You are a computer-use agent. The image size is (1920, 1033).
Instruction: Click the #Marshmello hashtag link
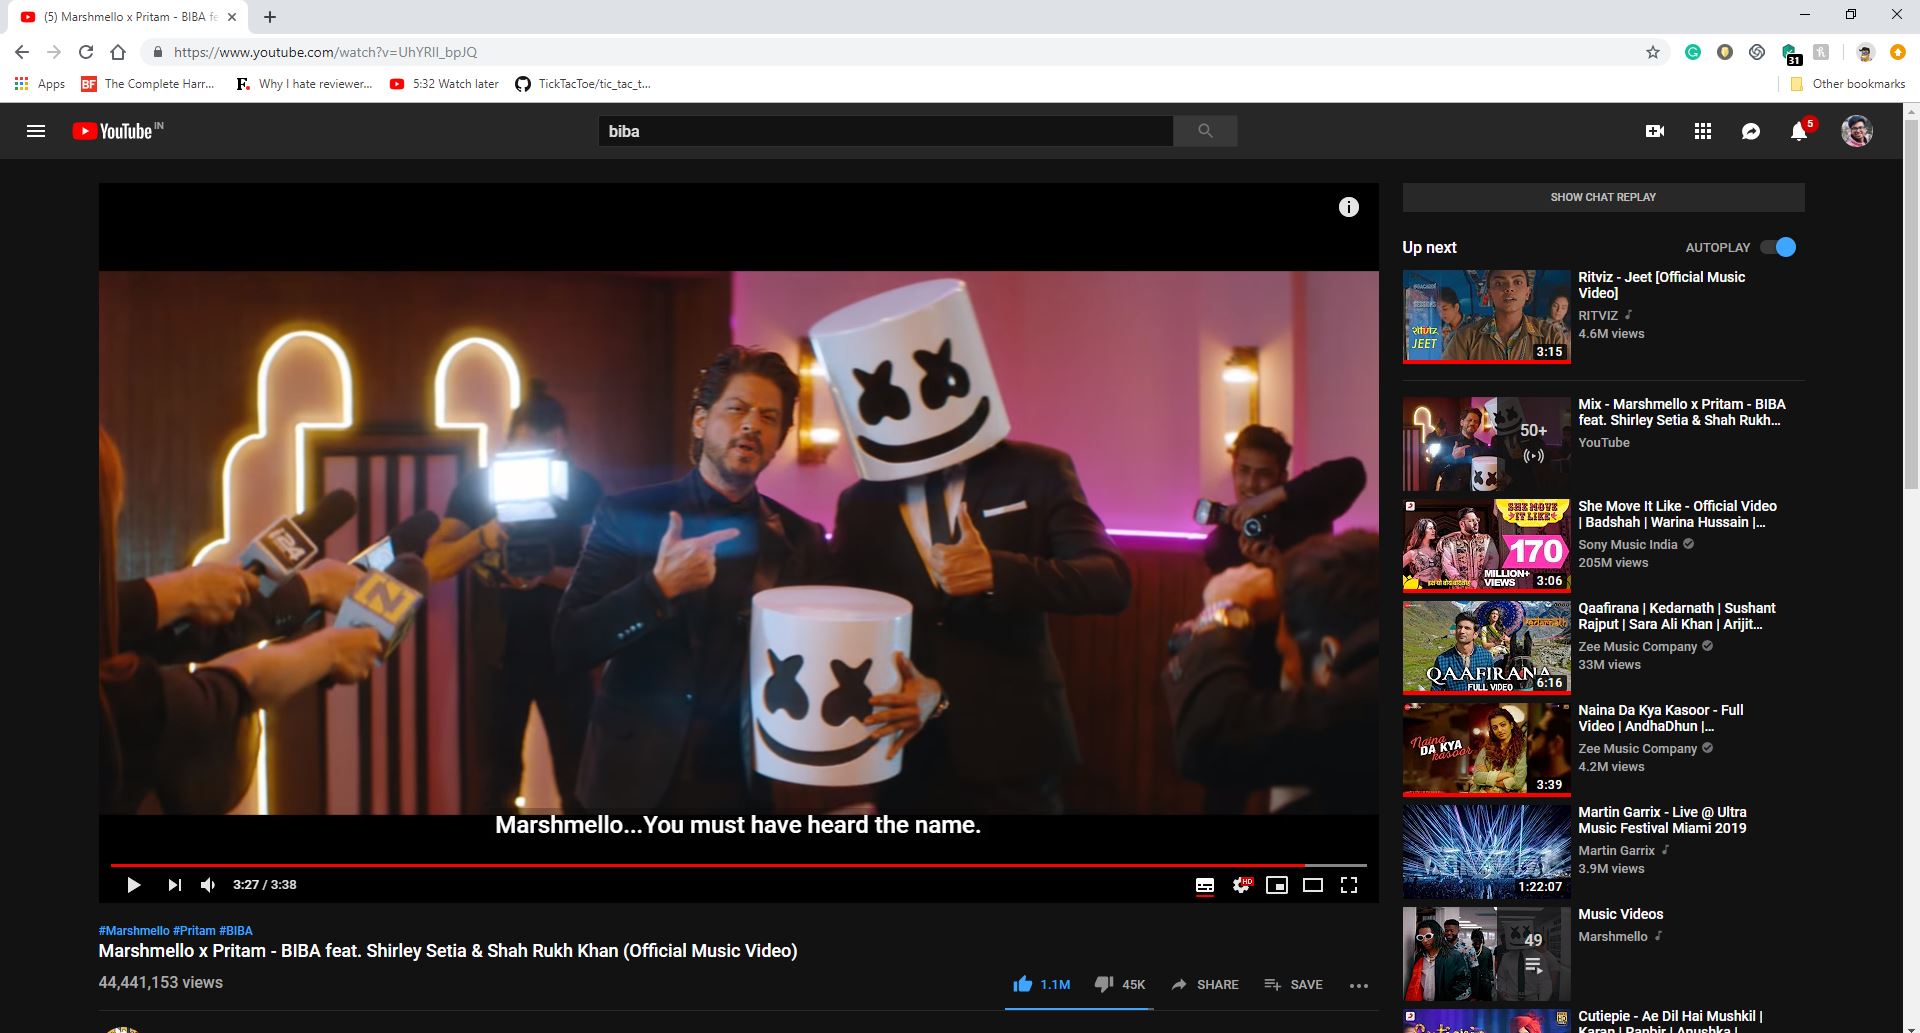pos(134,931)
